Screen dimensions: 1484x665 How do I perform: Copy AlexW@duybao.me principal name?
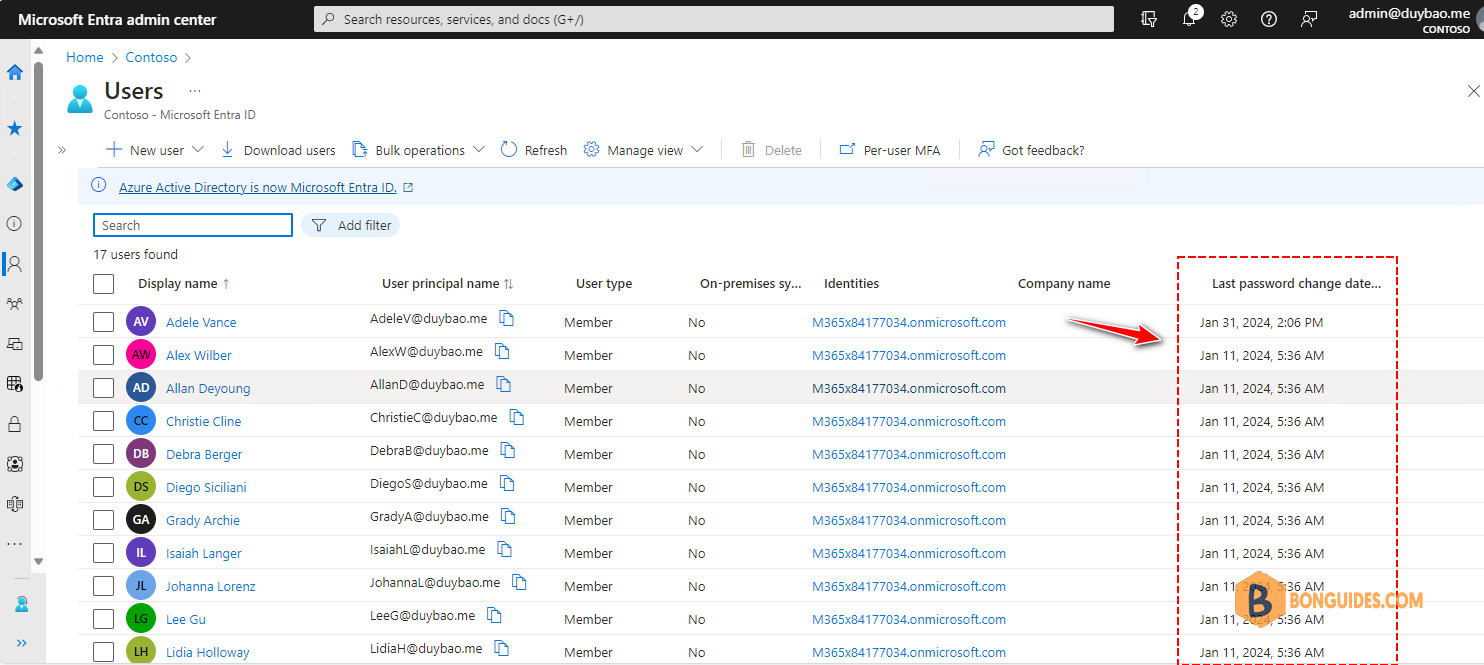click(503, 352)
